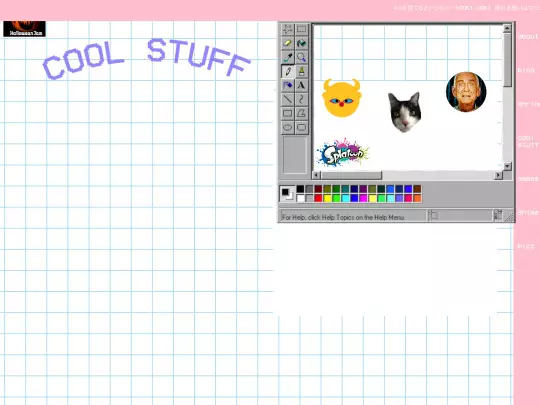Open the bald old man portrait

point(466,92)
